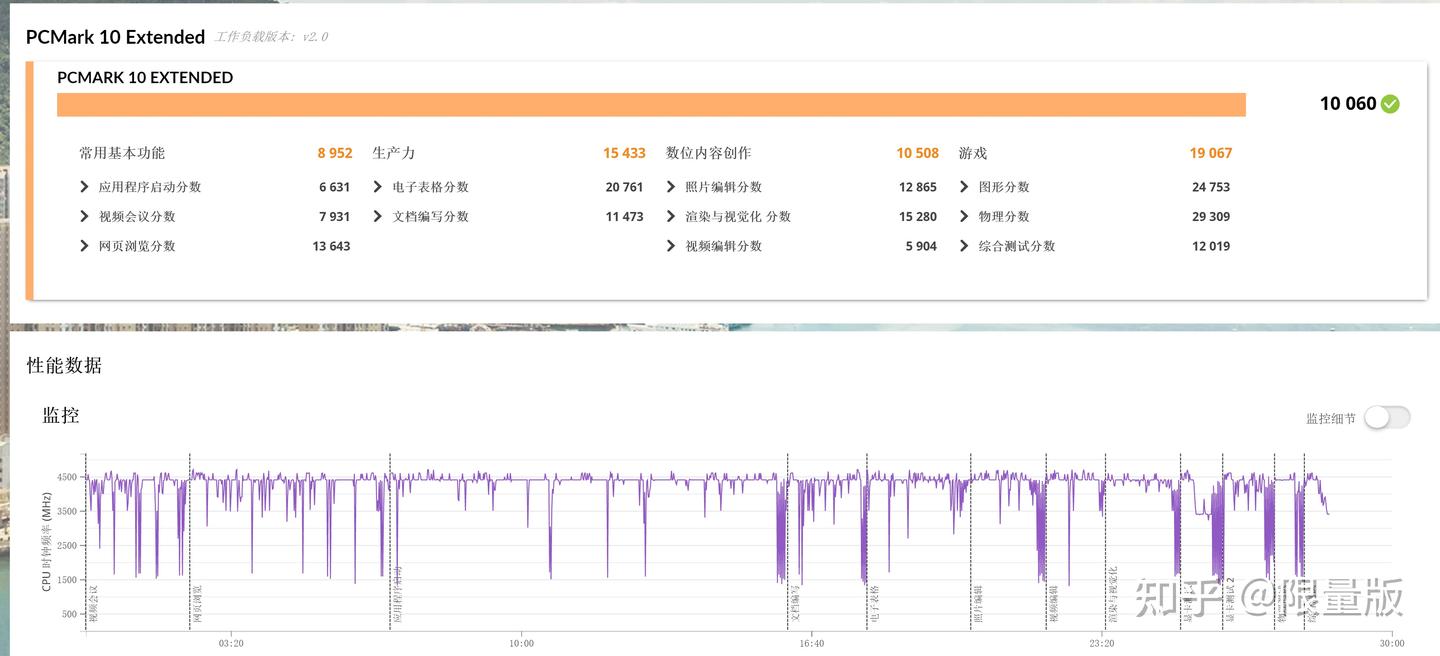Viewport: 1440px width, 656px height.
Task: Click the green validated checkmark icon
Action: click(x=1390, y=104)
